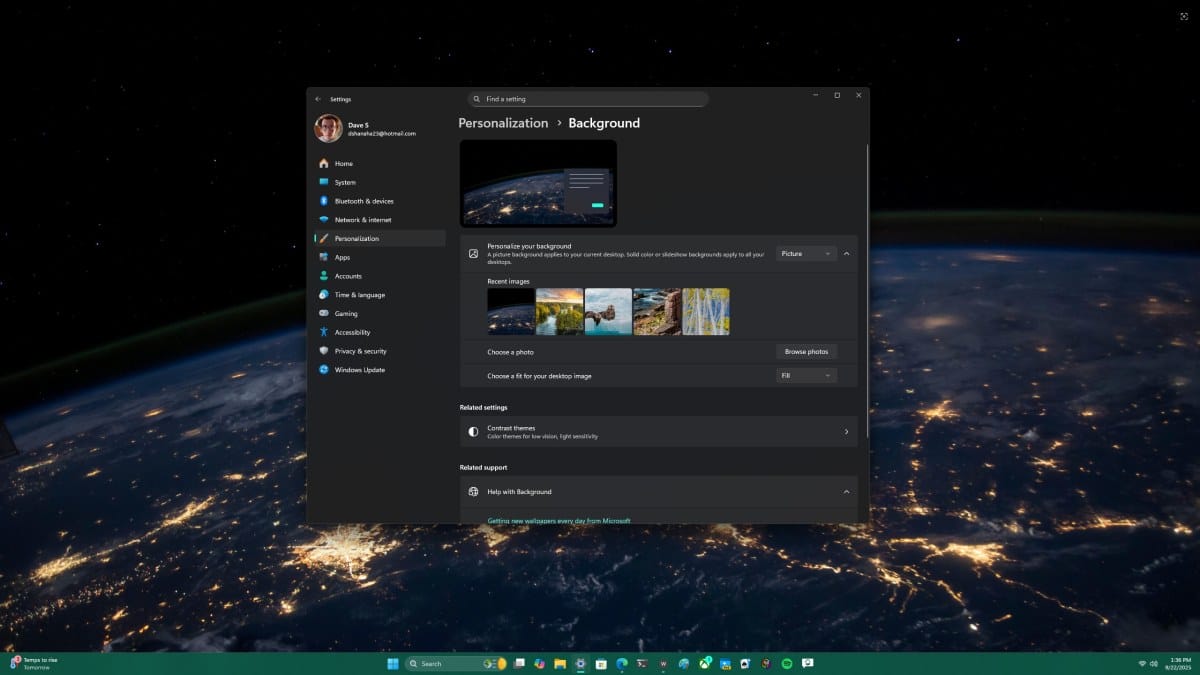Open the Gaming settings page
Image resolution: width=1200 pixels, height=675 pixels.
[x=343, y=313]
